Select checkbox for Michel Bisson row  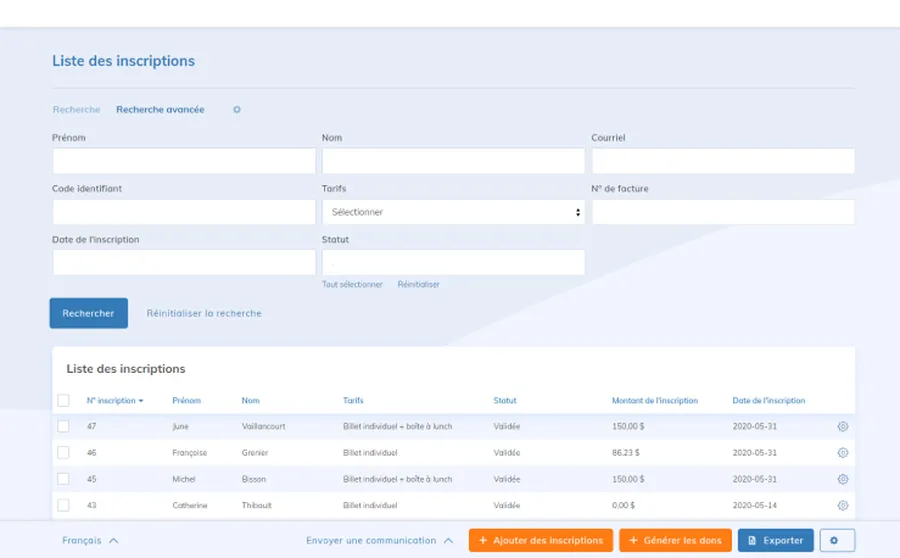(x=63, y=479)
